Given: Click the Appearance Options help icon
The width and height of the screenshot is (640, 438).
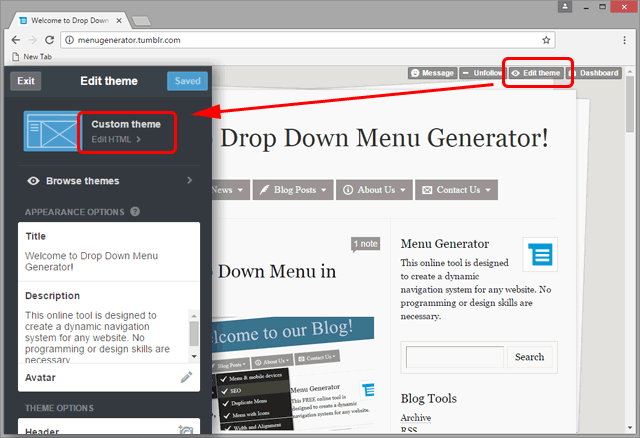Looking at the screenshot, I should (135, 212).
